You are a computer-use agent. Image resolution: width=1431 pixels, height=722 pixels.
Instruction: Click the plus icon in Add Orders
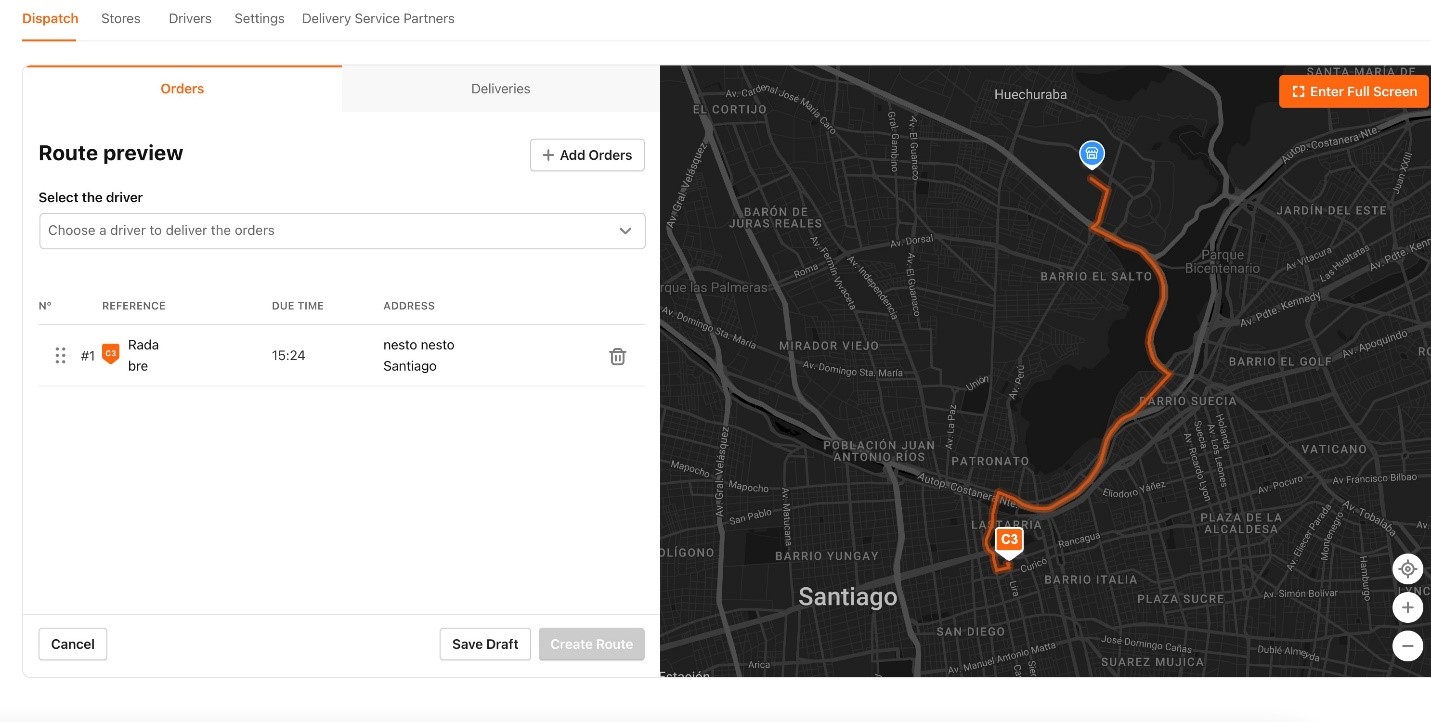coord(548,155)
